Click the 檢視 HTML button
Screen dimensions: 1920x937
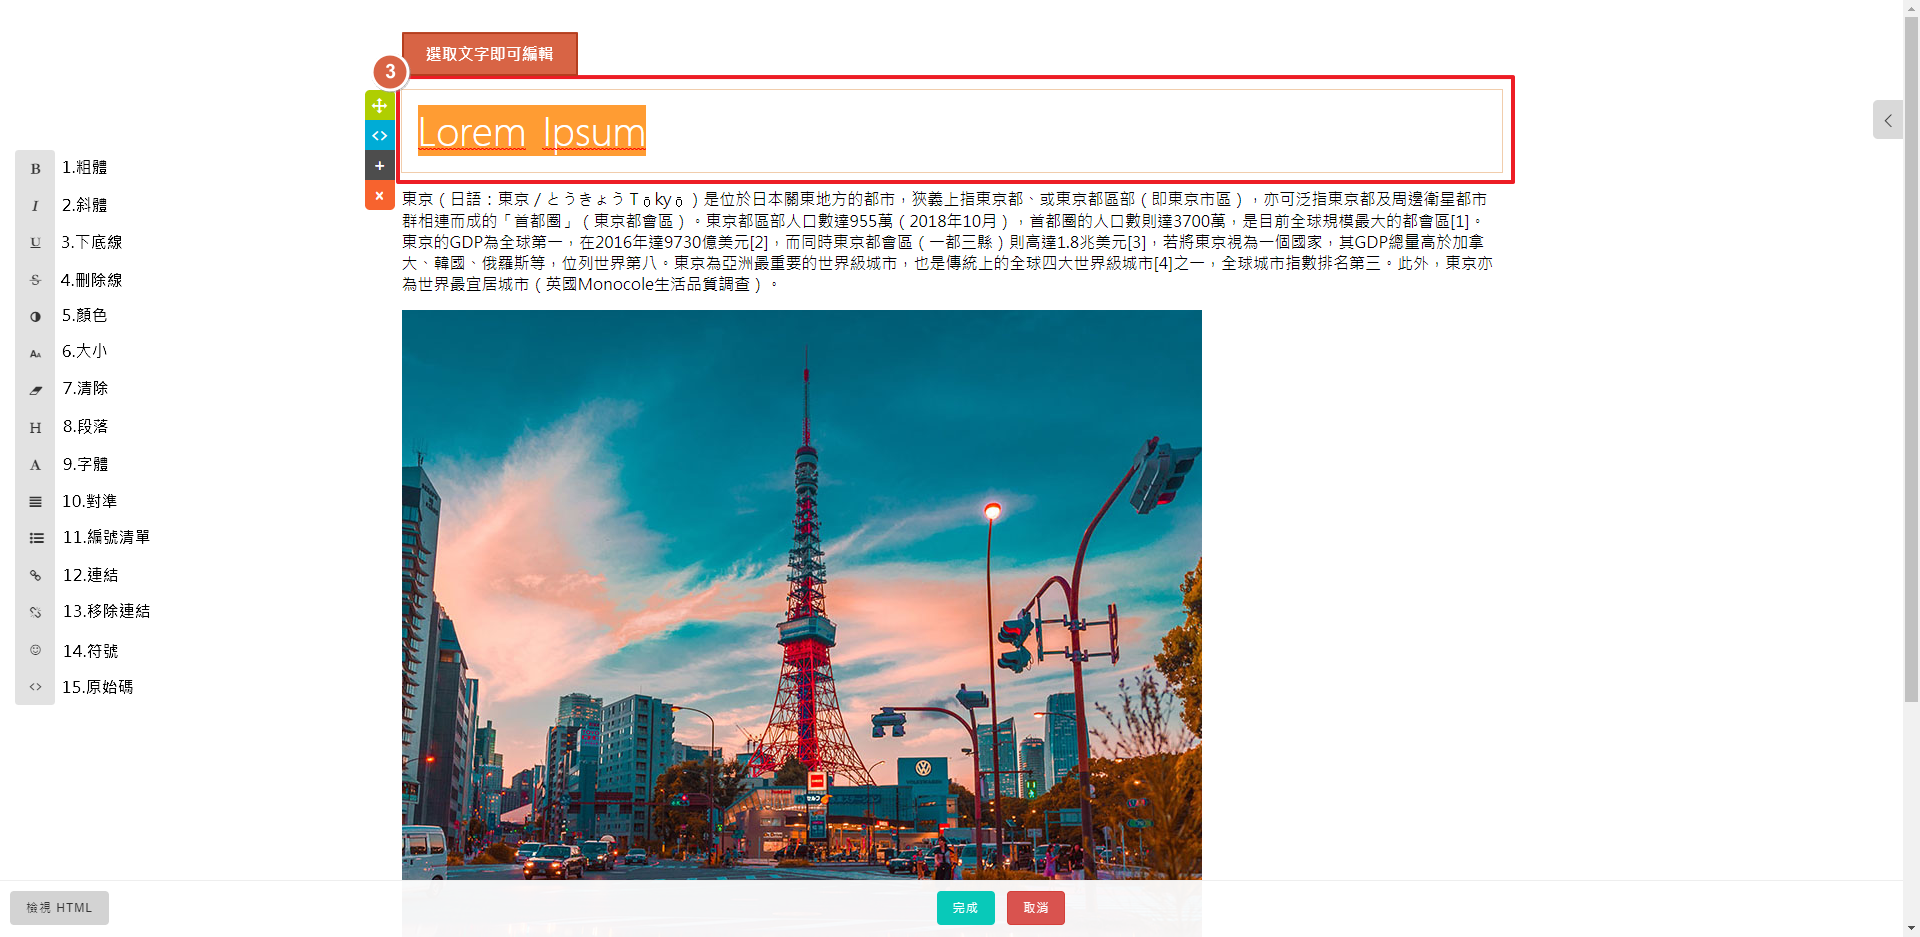click(59, 908)
